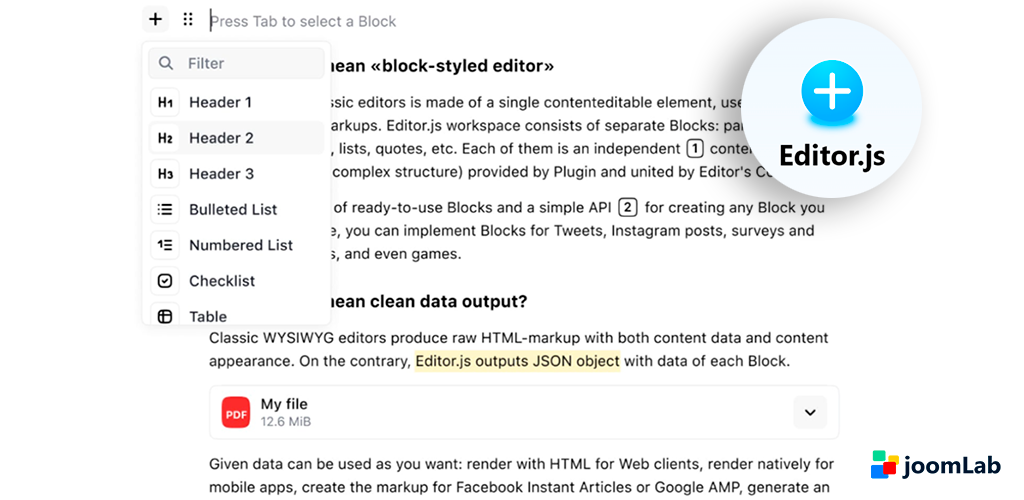Click the Table icon
This screenshot has width=1024, height=500.
coord(165,315)
